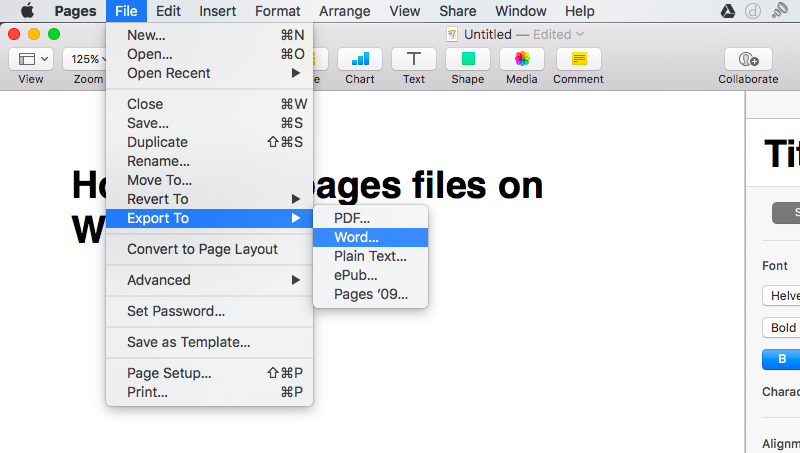
Task: Click the File menu title
Action: 126,11
